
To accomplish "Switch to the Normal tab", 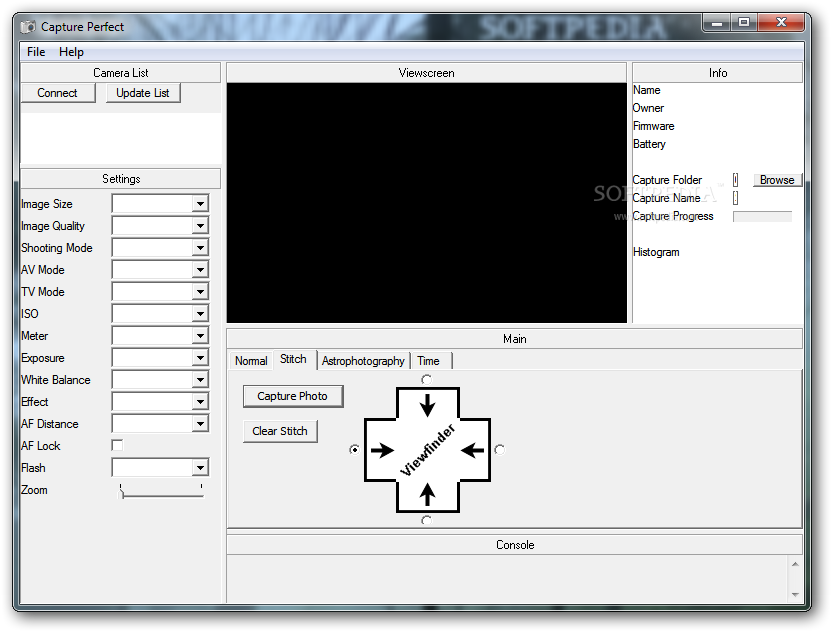I will [251, 361].
